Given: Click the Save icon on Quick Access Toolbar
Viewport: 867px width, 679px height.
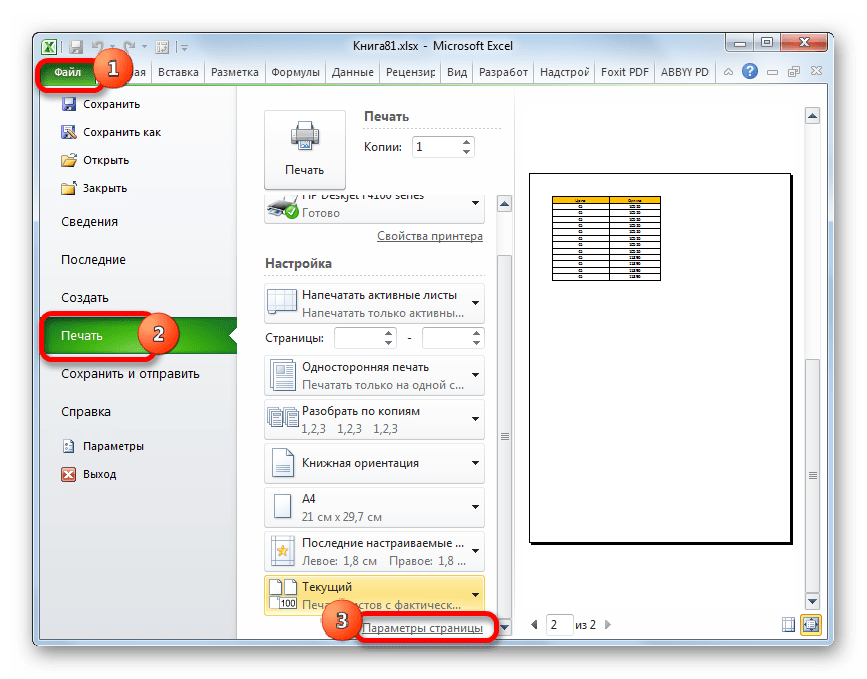Looking at the screenshot, I should click(x=75, y=46).
